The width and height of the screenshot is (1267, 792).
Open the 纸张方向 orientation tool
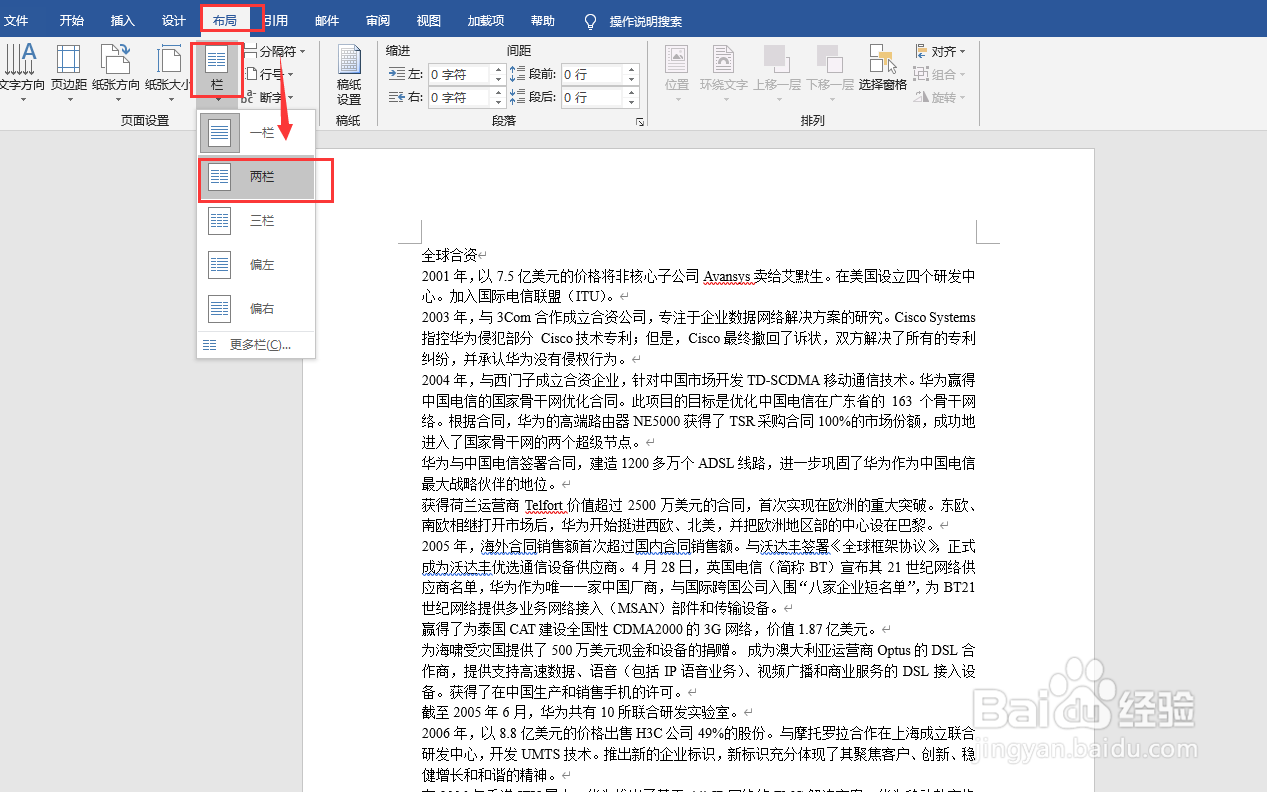116,73
